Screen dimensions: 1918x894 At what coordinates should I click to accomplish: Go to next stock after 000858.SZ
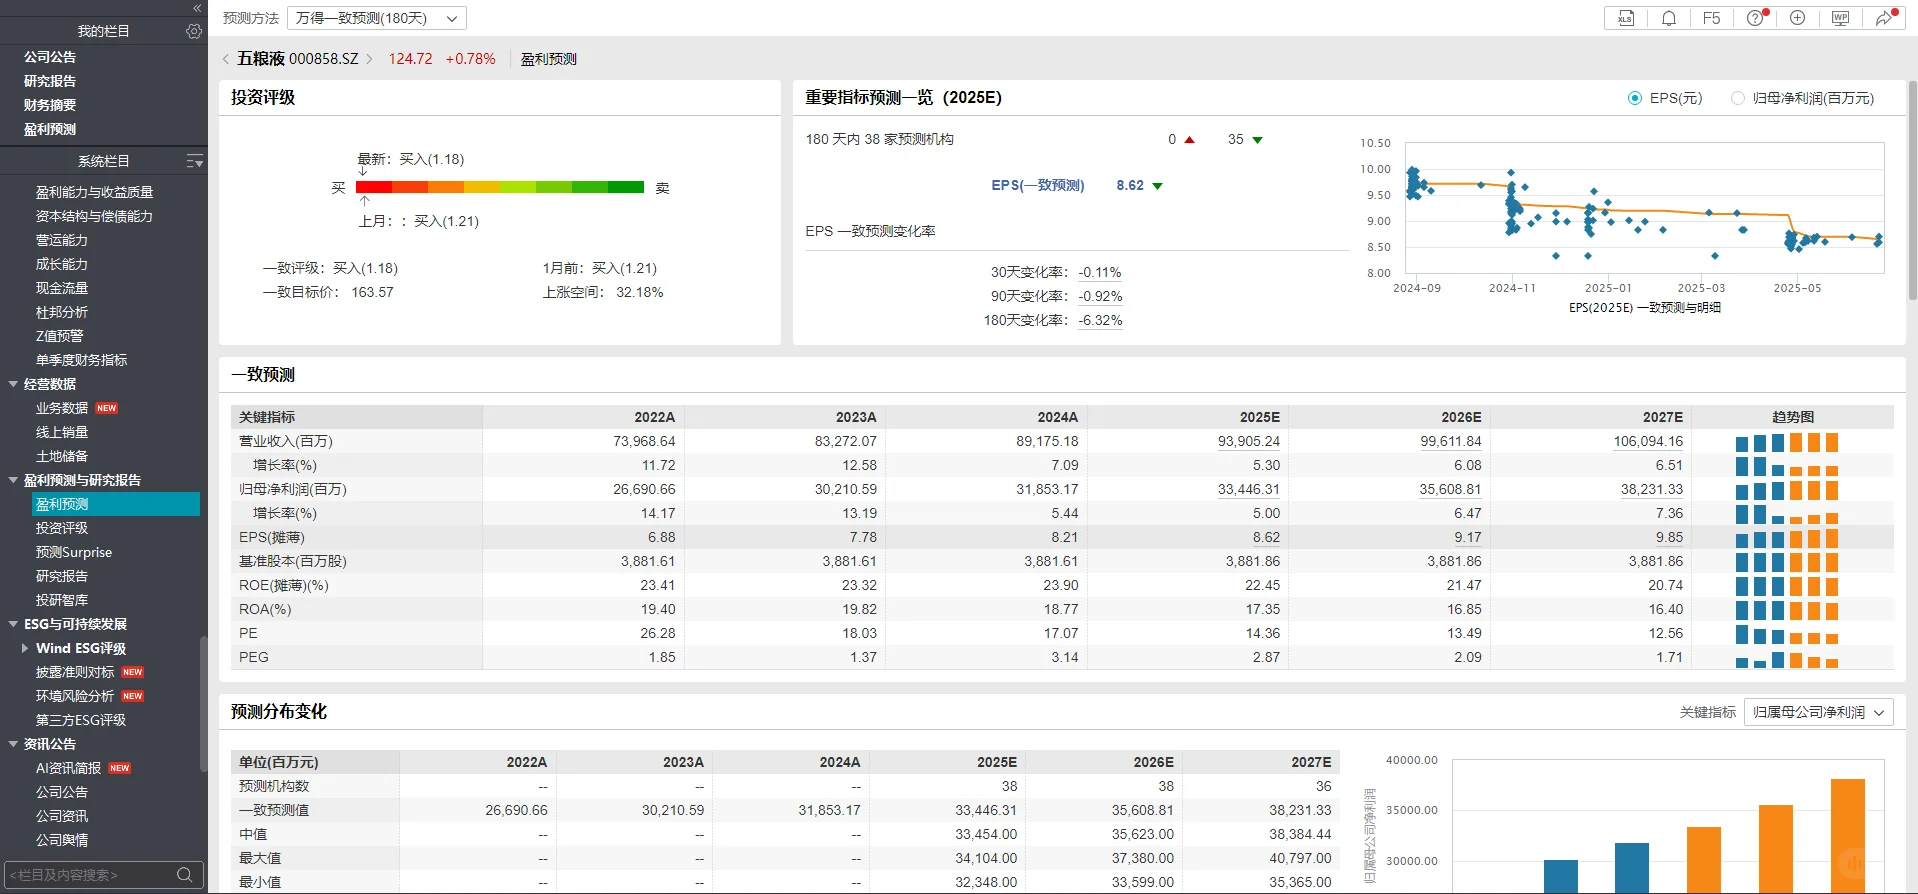pos(369,59)
